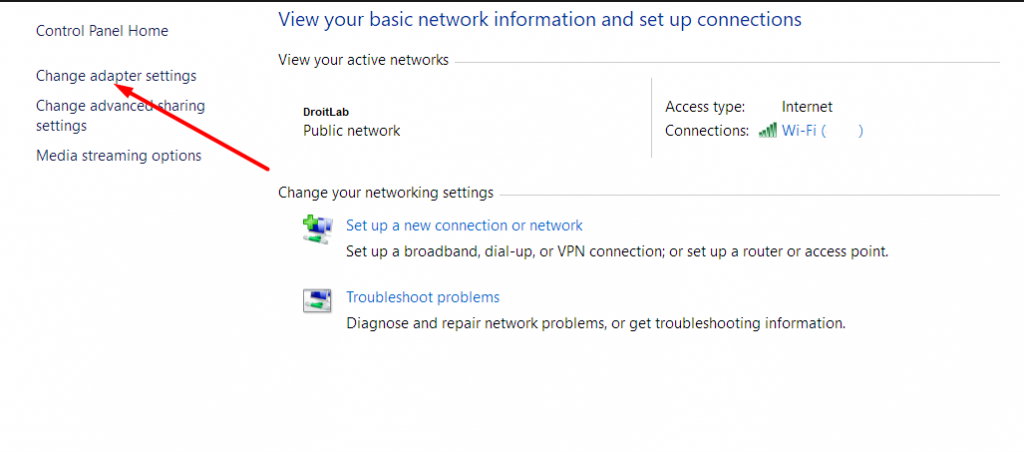This screenshot has width=1024, height=452.
Task: Open Media streaming options
Action: (119, 155)
